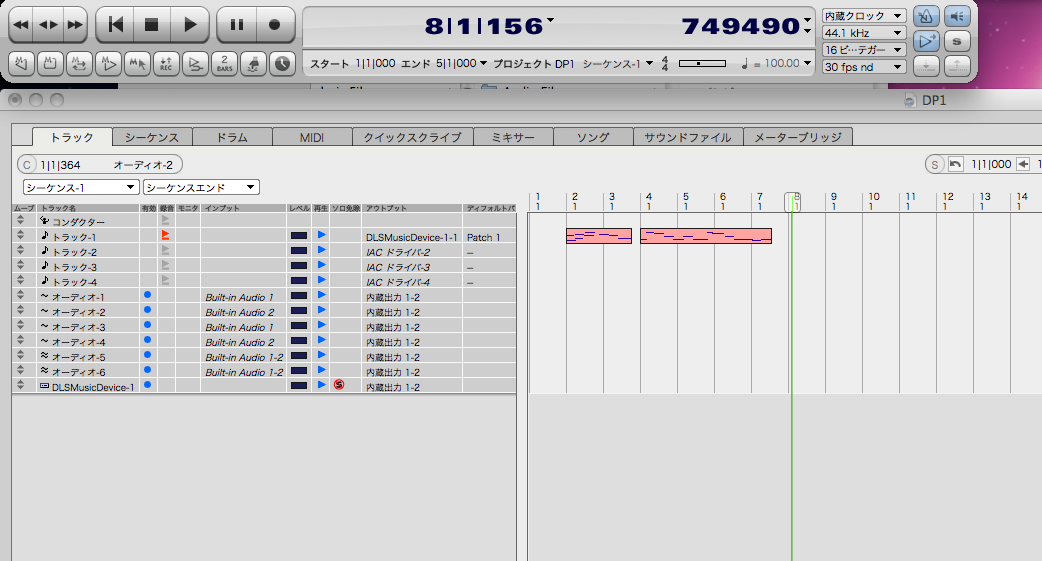Toggle record-enable on トラック-1
The width and height of the screenshot is (1042, 561).
click(165, 235)
